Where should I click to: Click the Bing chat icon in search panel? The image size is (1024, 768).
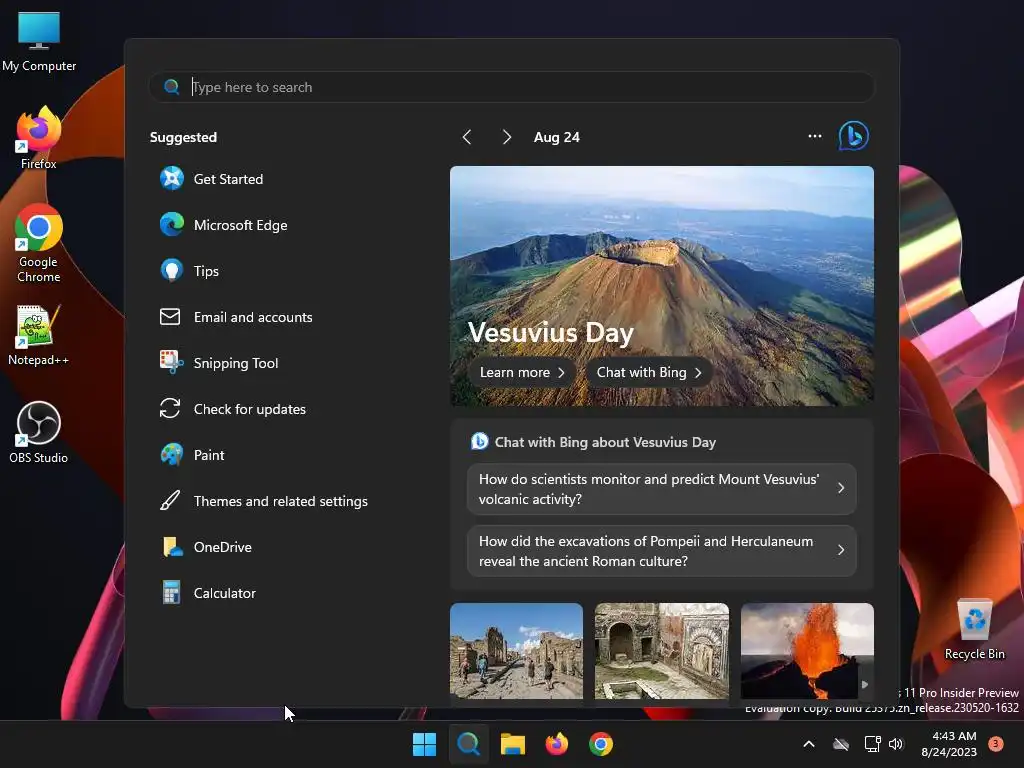(853, 136)
